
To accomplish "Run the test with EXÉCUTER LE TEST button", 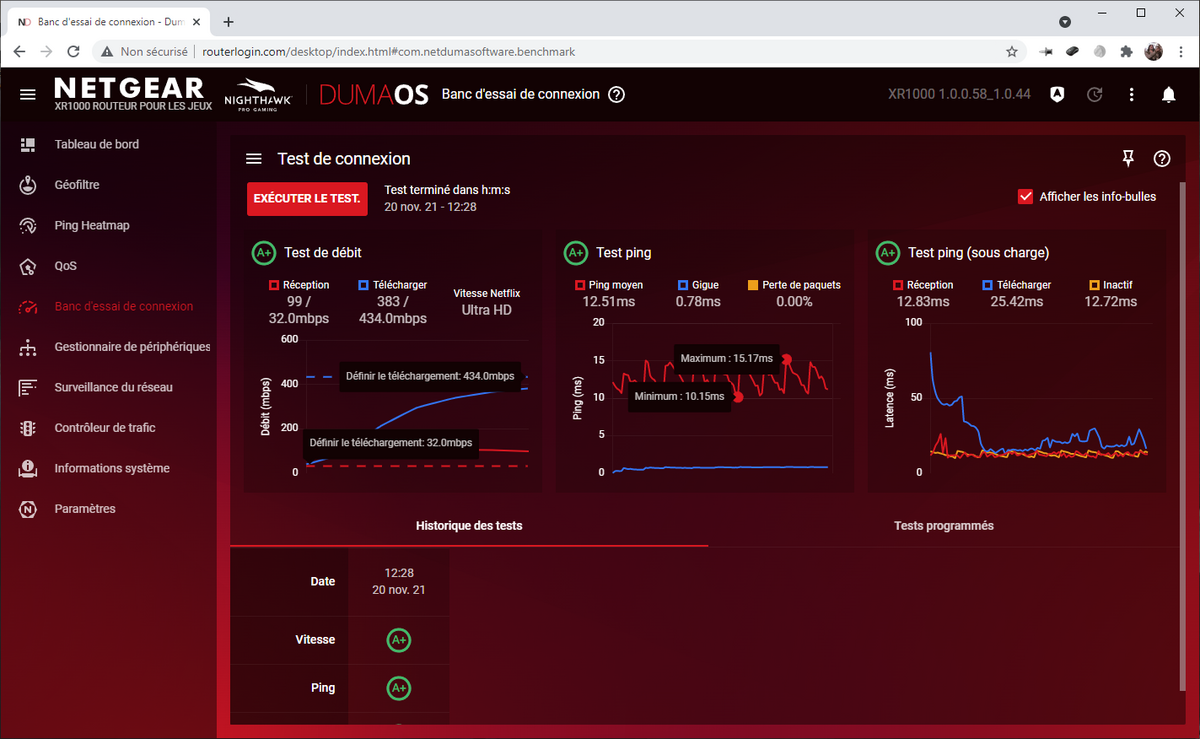I will click(307, 199).
